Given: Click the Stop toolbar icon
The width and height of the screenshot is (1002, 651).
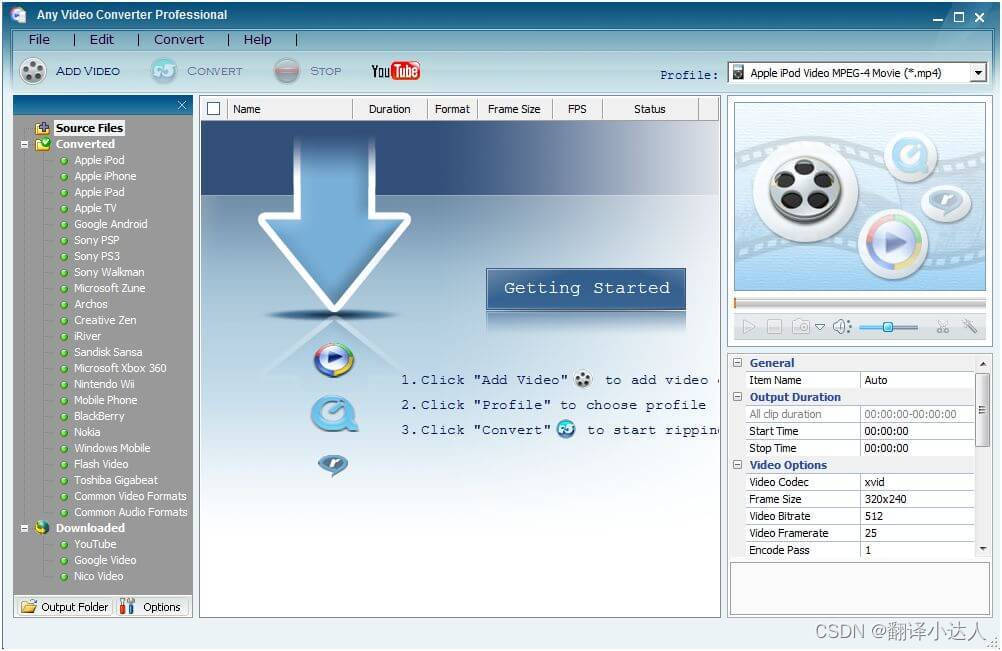Looking at the screenshot, I should click(x=287, y=71).
